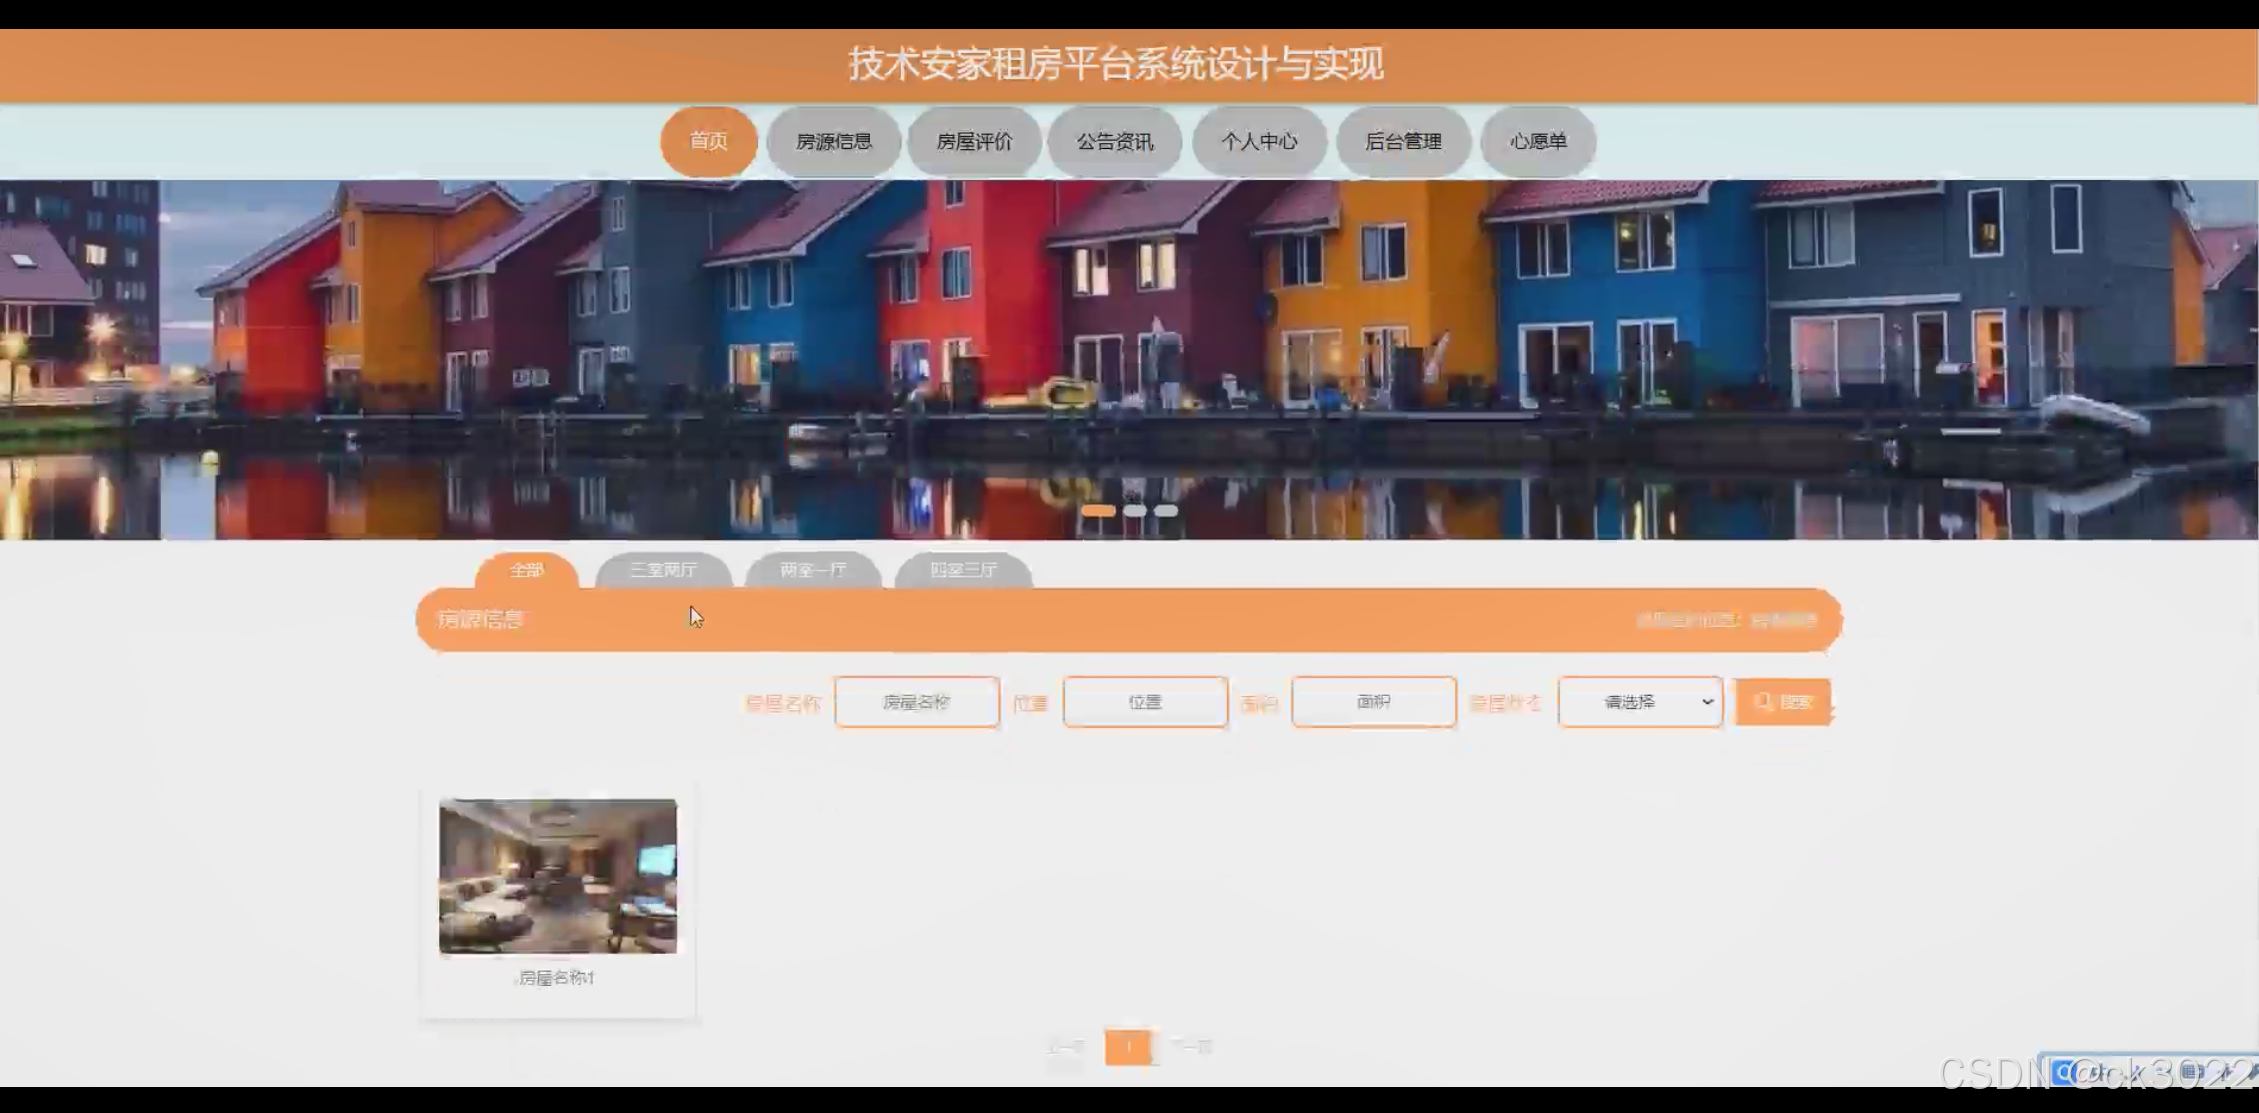Open 房屋评价 page
Image resolution: width=2259 pixels, height=1113 pixels.
coord(974,141)
